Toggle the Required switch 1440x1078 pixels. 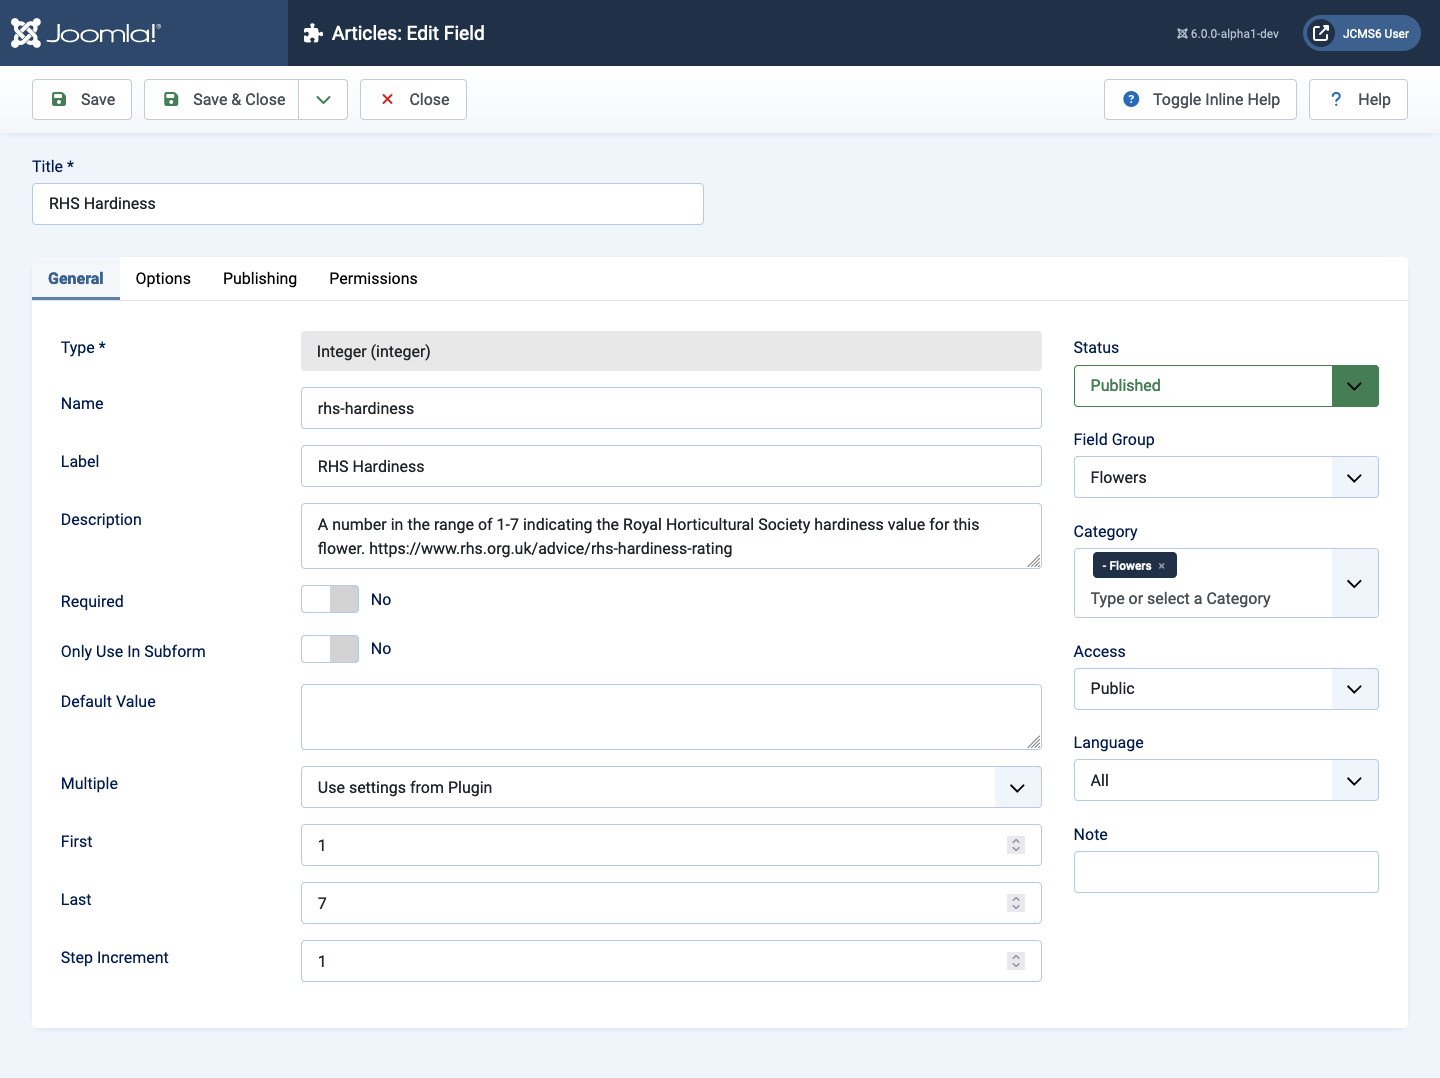coord(330,599)
